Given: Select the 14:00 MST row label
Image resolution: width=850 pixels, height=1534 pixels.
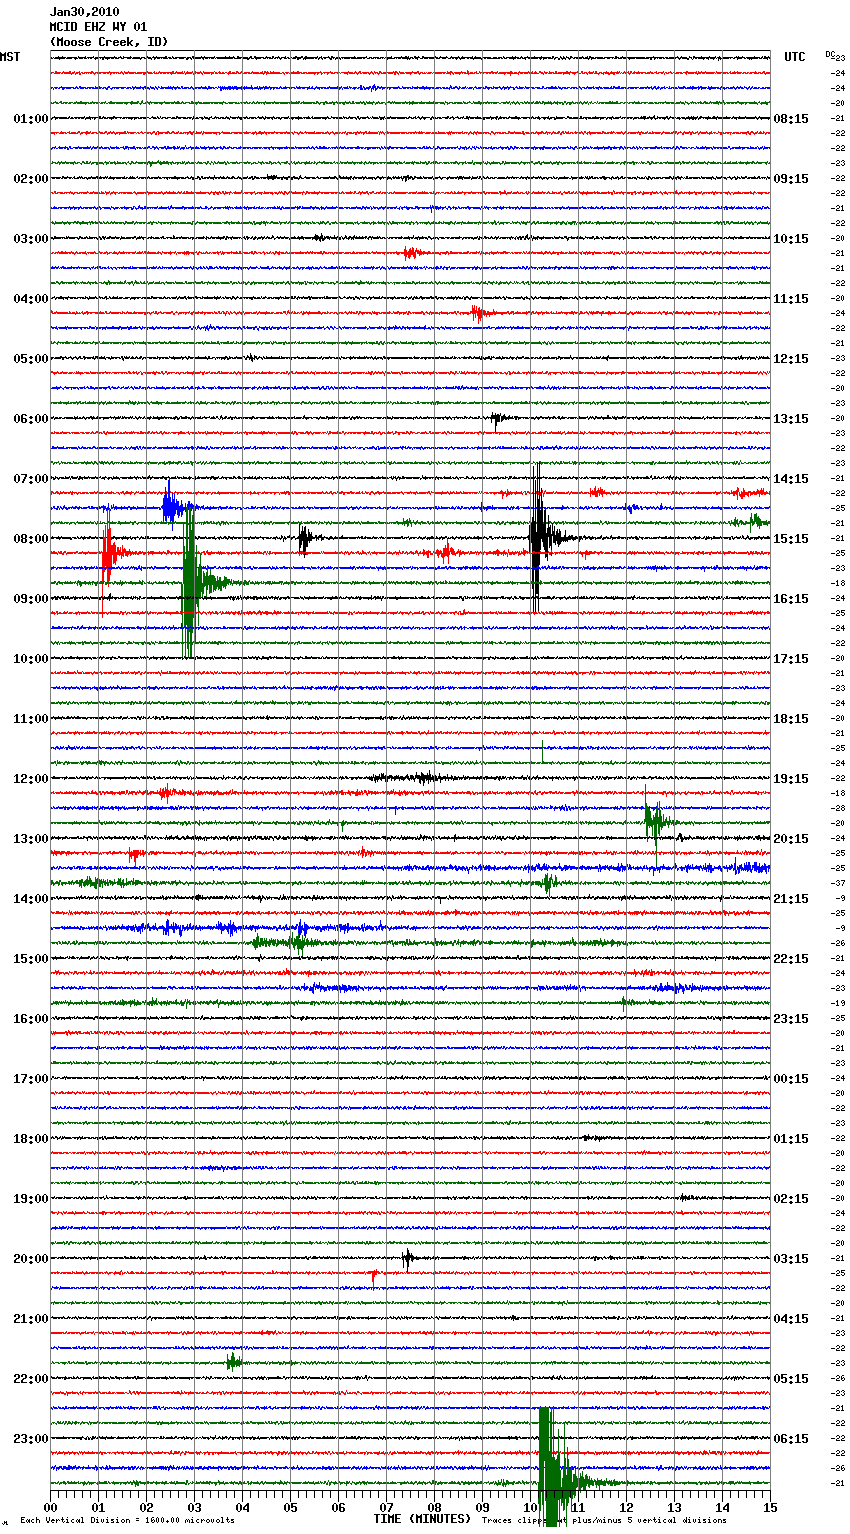Looking at the screenshot, I should tap(30, 899).
